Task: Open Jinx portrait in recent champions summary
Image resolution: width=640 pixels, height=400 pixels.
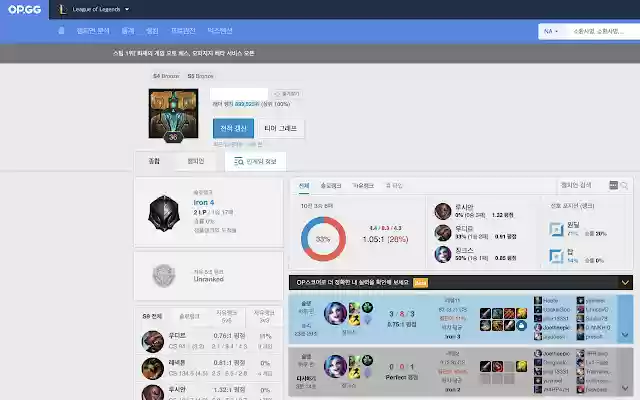Action: coord(443,254)
